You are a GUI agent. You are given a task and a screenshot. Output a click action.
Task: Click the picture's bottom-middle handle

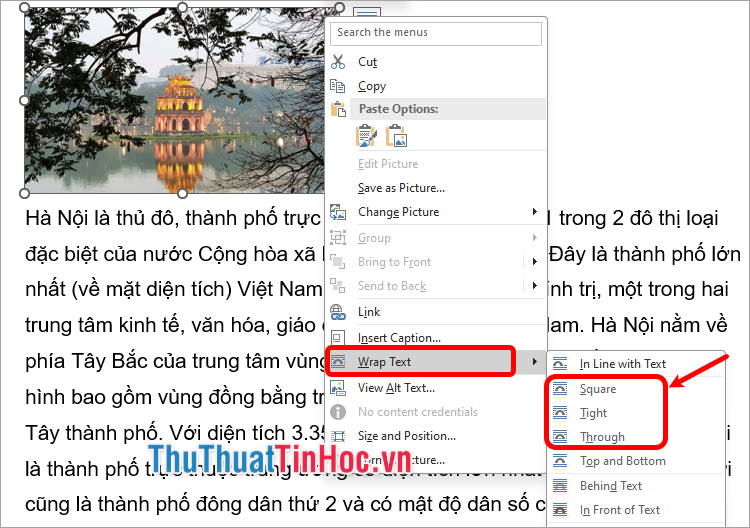coord(182,193)
